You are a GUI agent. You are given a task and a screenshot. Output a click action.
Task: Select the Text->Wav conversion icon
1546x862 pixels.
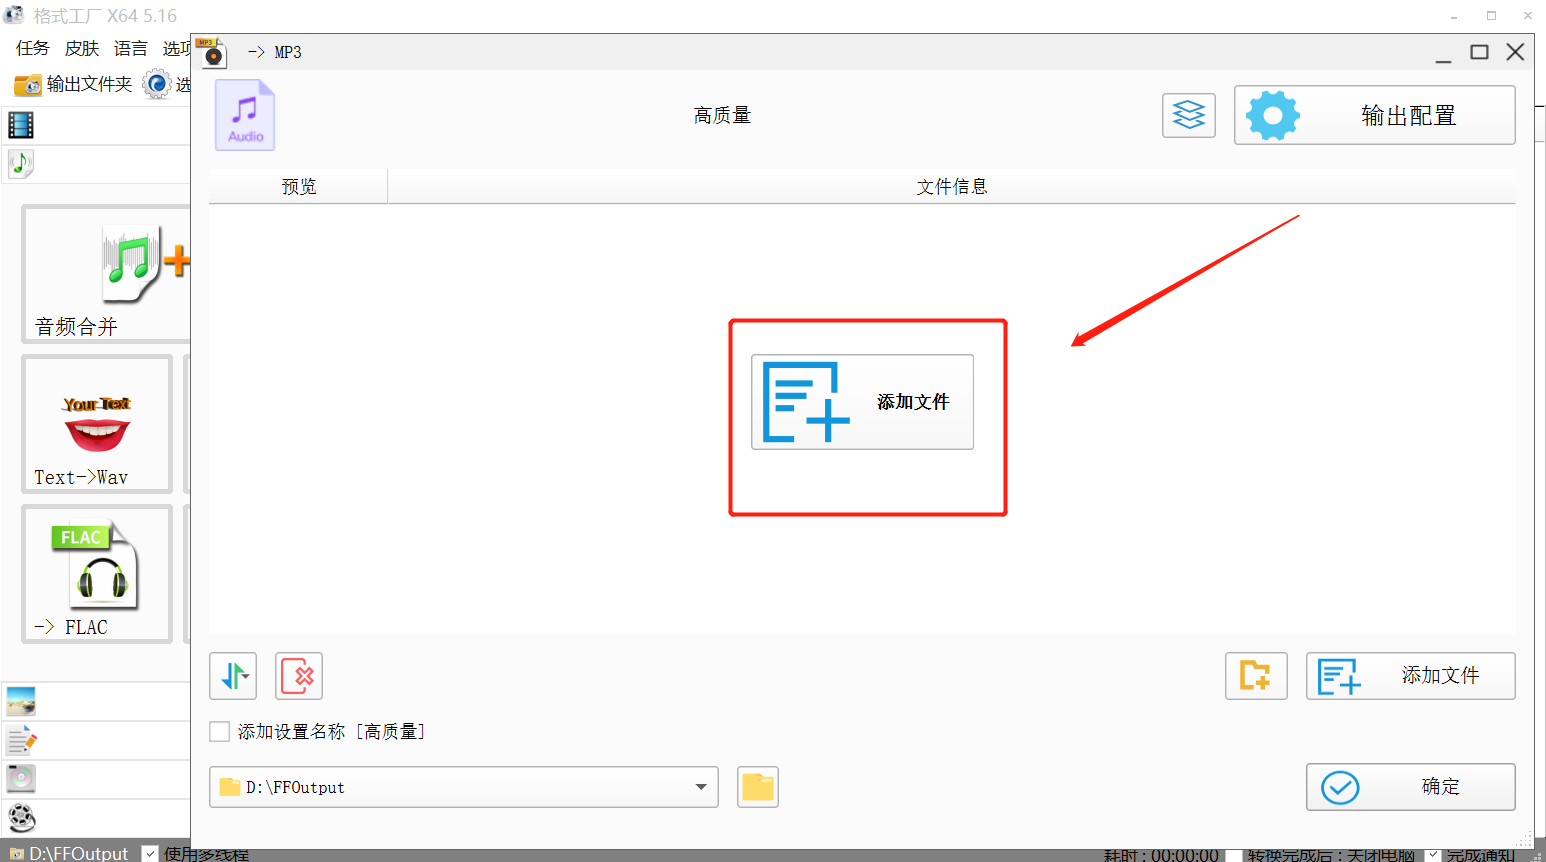click(97, 424)
